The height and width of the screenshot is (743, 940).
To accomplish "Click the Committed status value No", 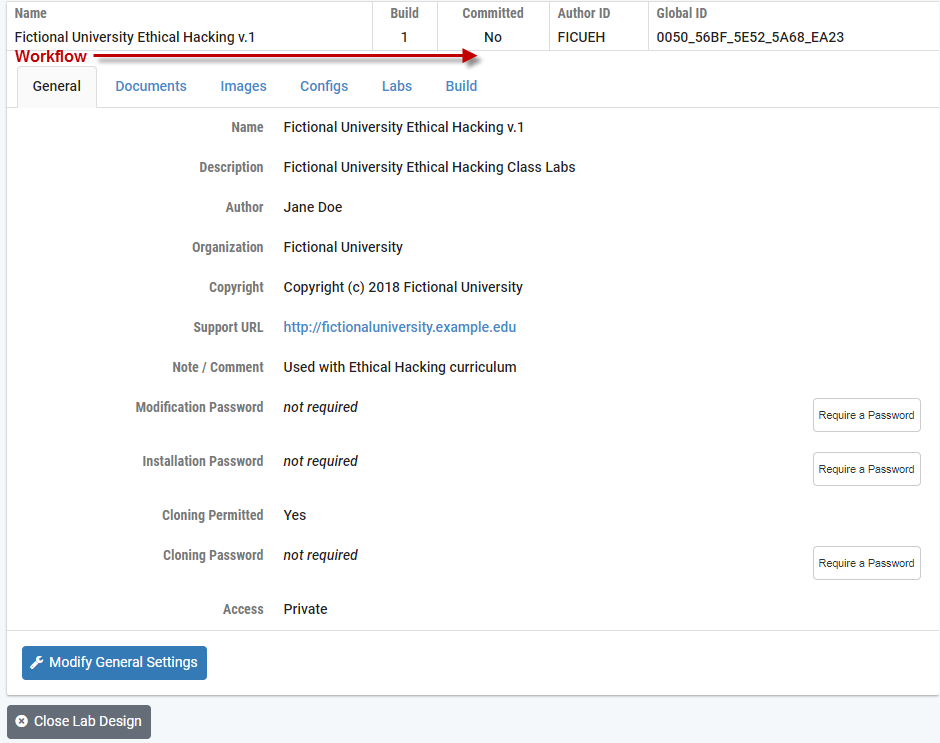I will (x=493, y=37).
